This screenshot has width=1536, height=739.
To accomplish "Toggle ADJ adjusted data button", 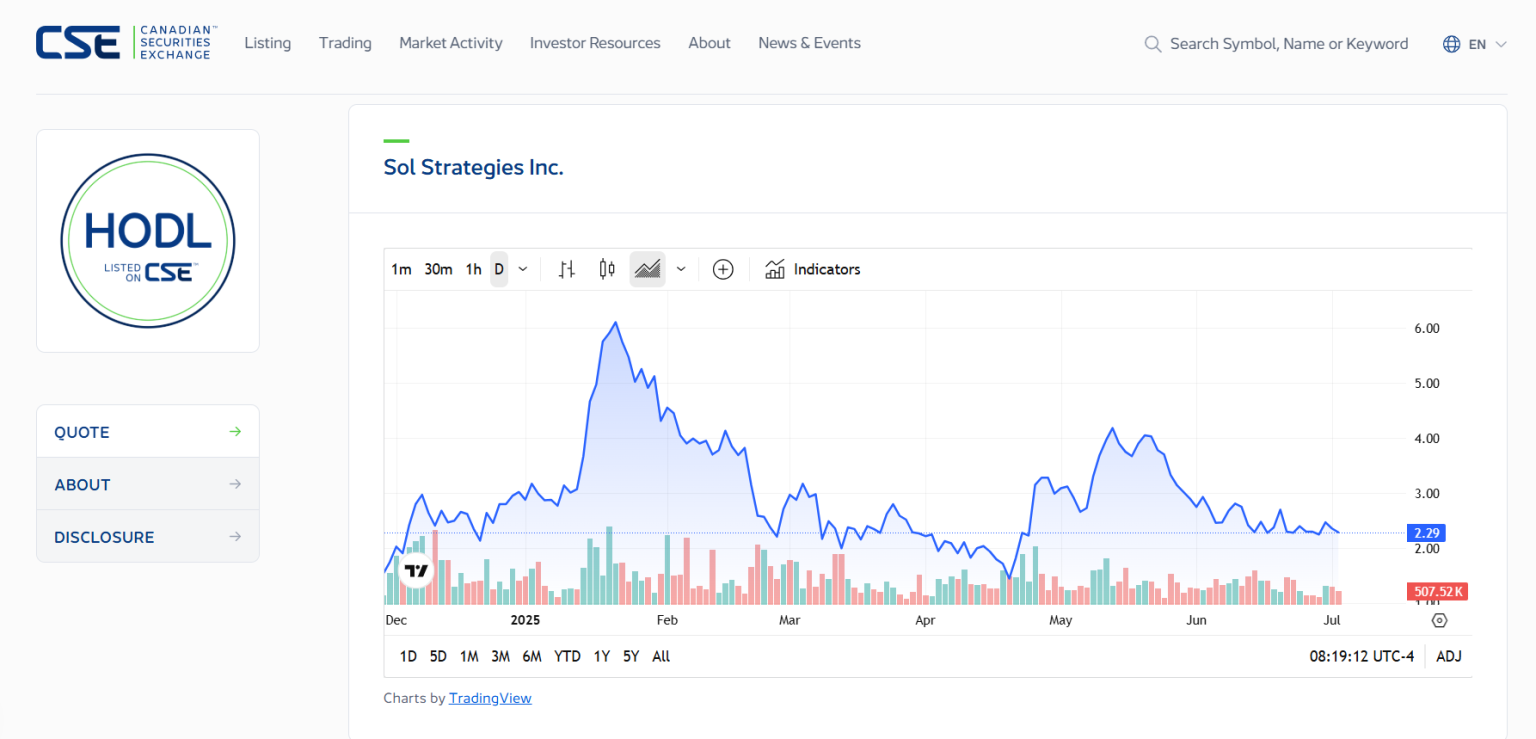I will (1448, 656).
